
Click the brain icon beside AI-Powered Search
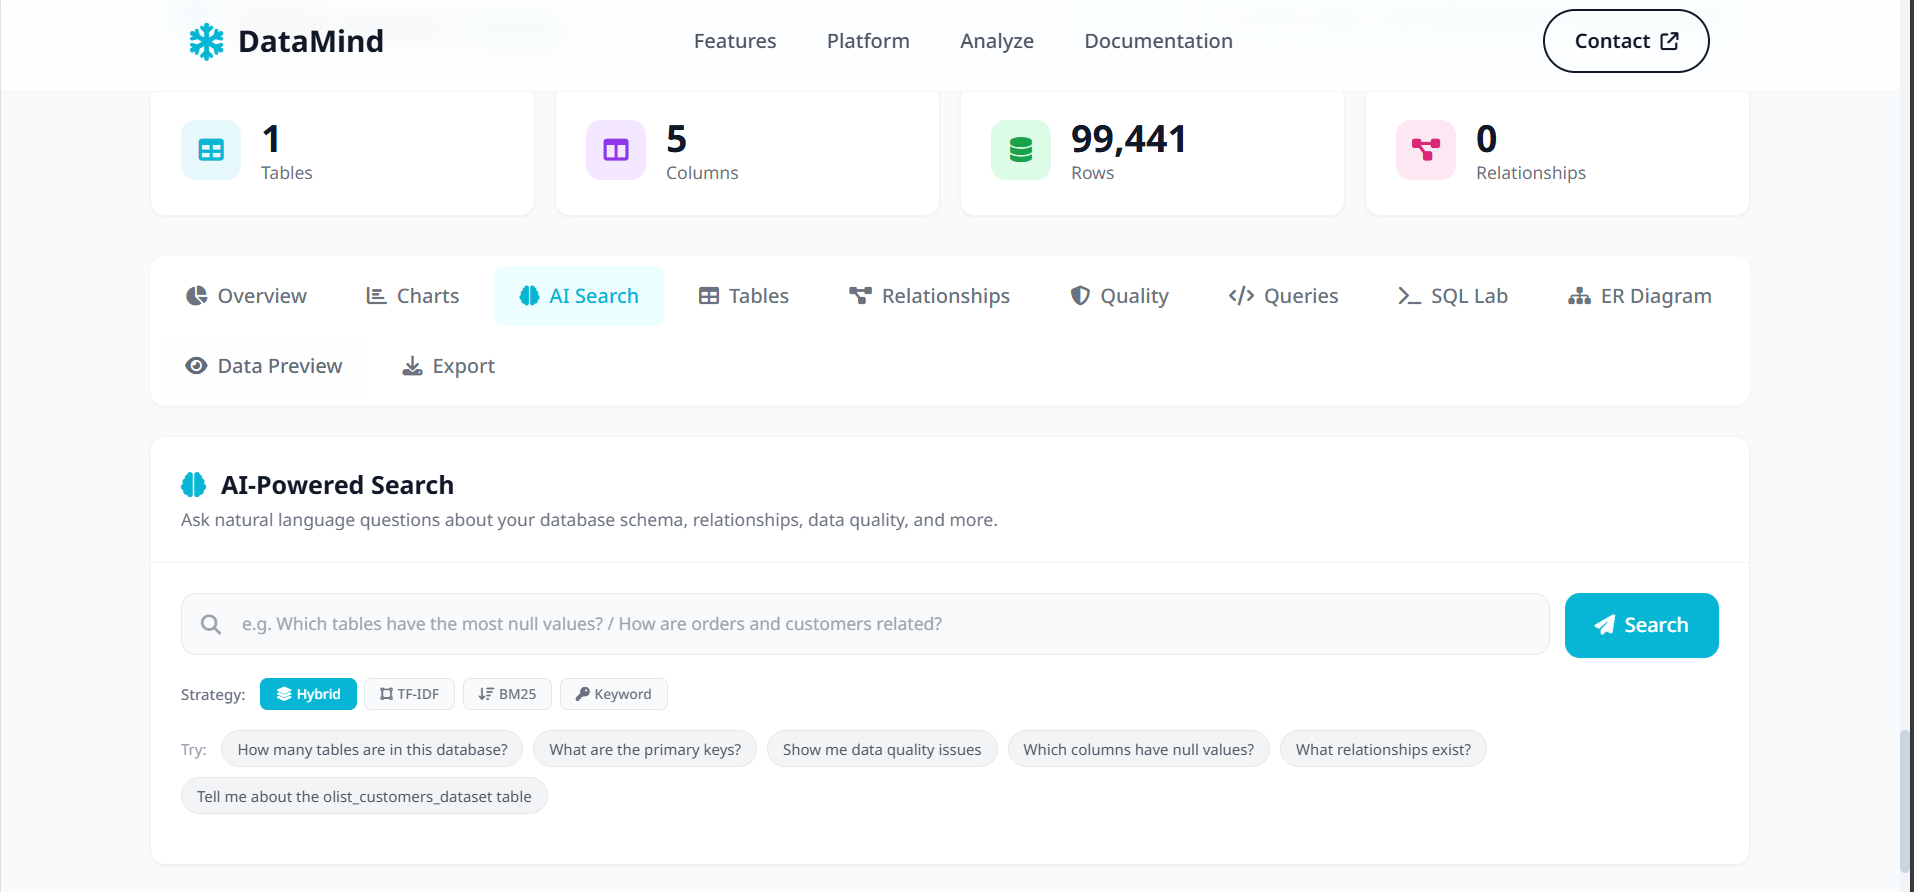coord(194,485)
